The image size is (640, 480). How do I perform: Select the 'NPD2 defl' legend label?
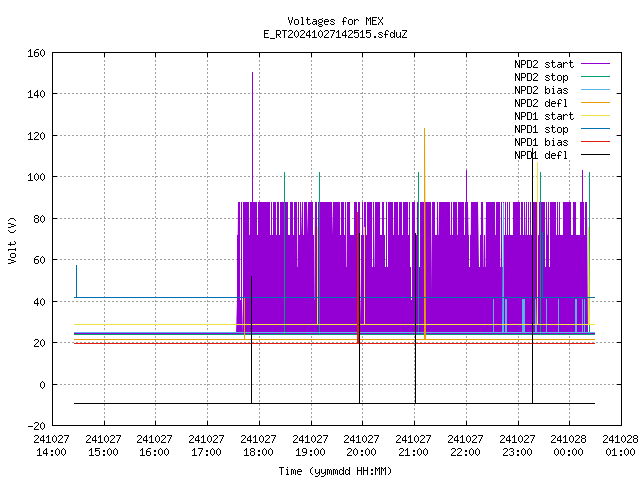(x=541, y=103)
